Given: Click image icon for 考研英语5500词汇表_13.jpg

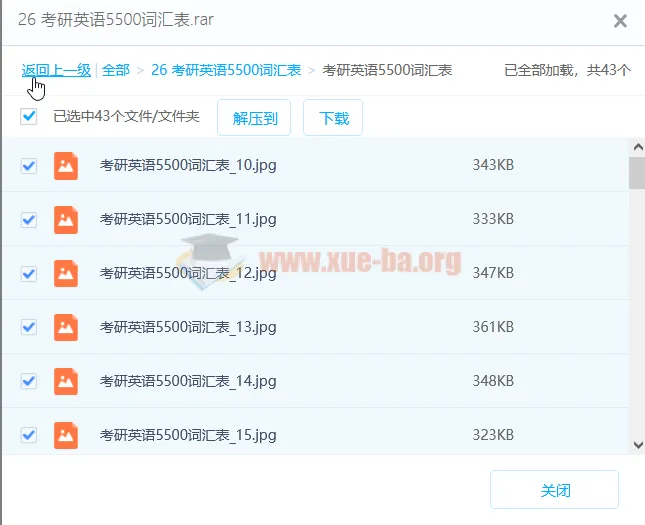Looking at the screenshot, I should [66, 327].
